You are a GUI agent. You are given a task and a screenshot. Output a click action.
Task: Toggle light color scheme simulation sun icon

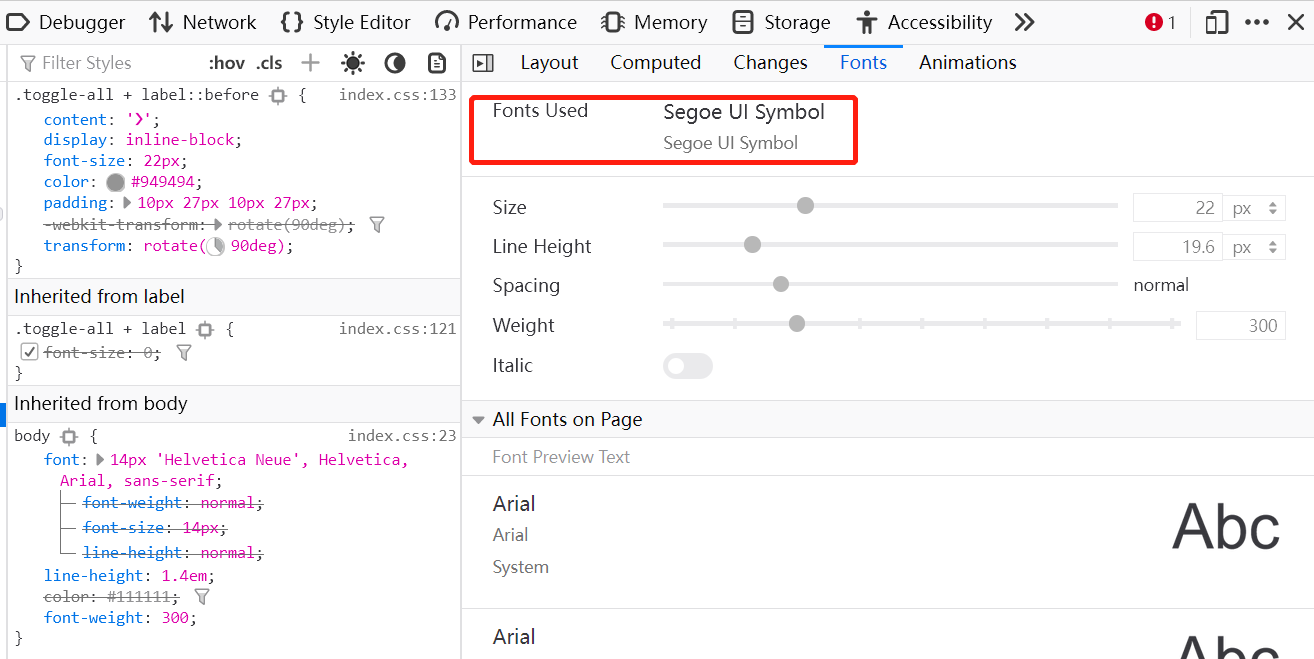tap(353, 63)
